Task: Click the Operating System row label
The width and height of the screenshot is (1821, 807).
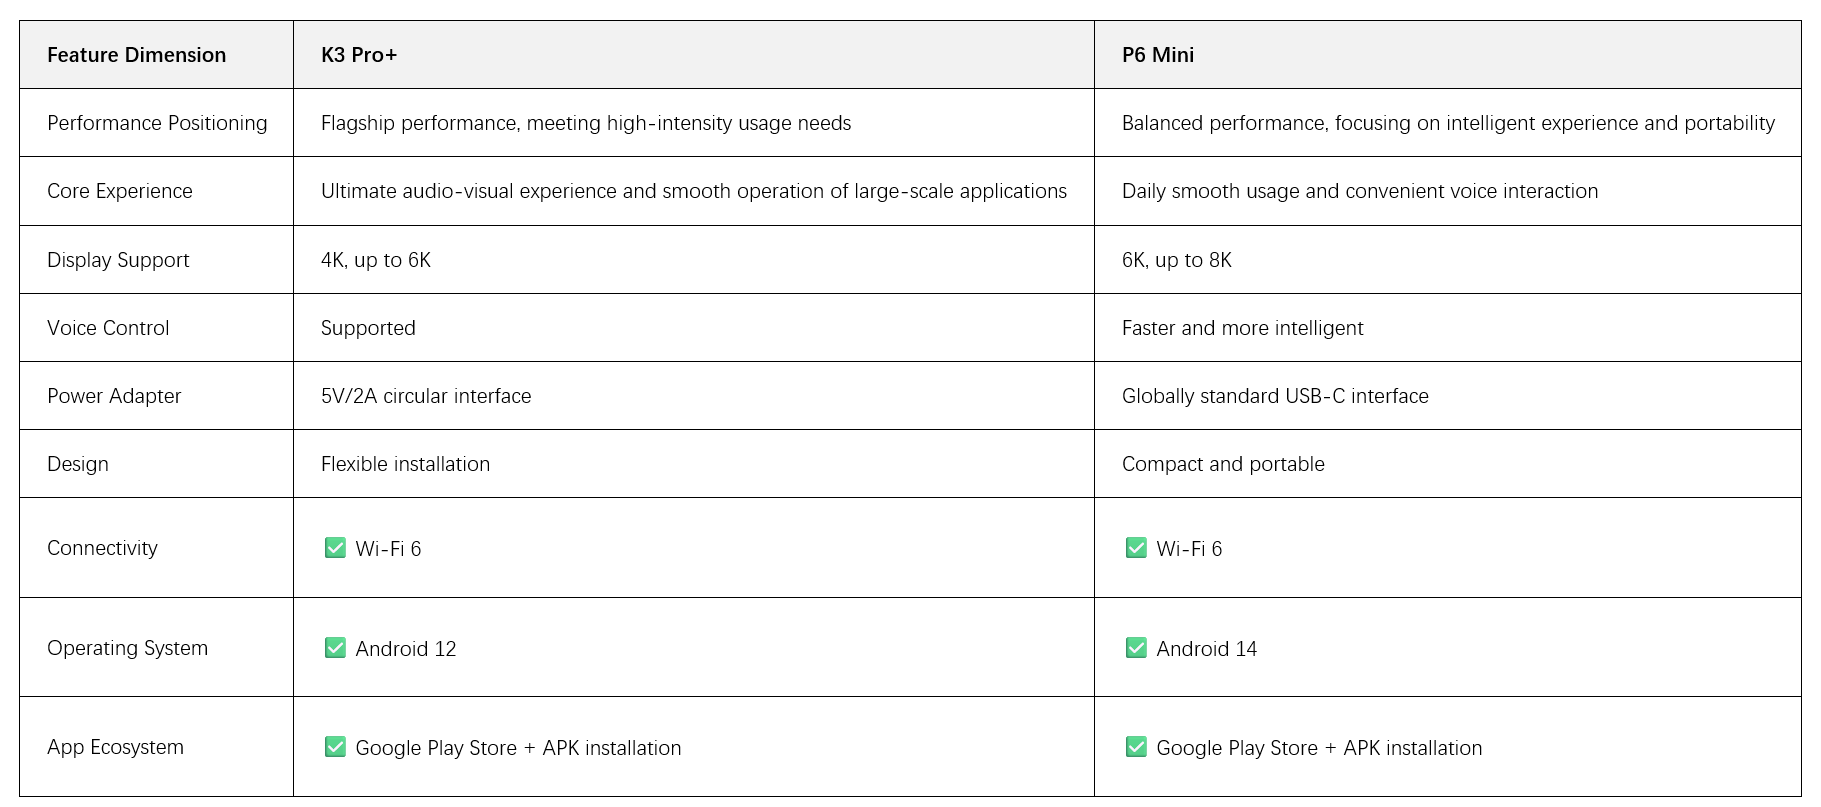Action: coord(128,648)
